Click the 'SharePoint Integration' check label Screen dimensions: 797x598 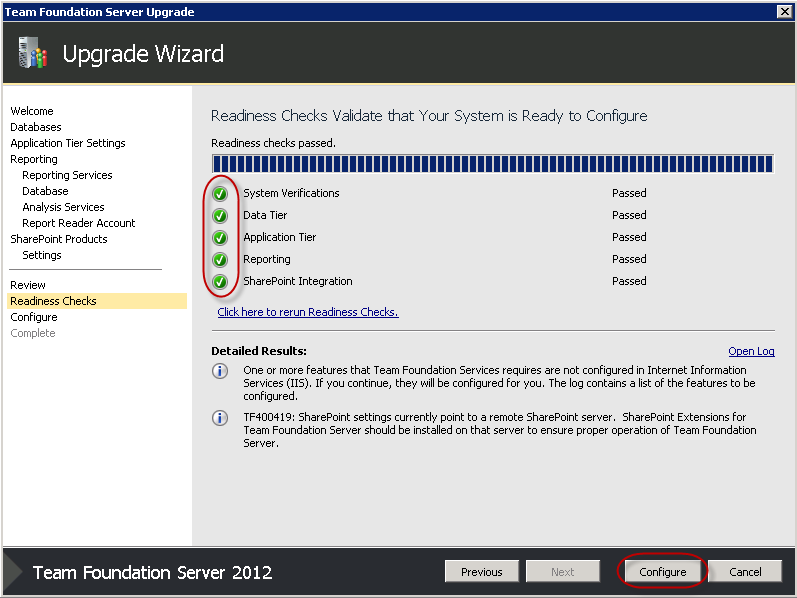coord(298,281)
